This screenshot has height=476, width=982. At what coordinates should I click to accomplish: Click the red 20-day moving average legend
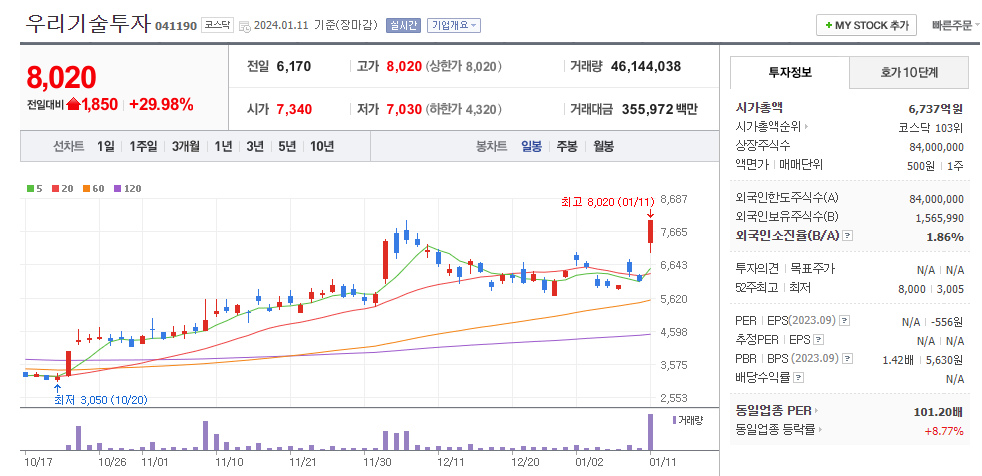(x=61, y=188)
